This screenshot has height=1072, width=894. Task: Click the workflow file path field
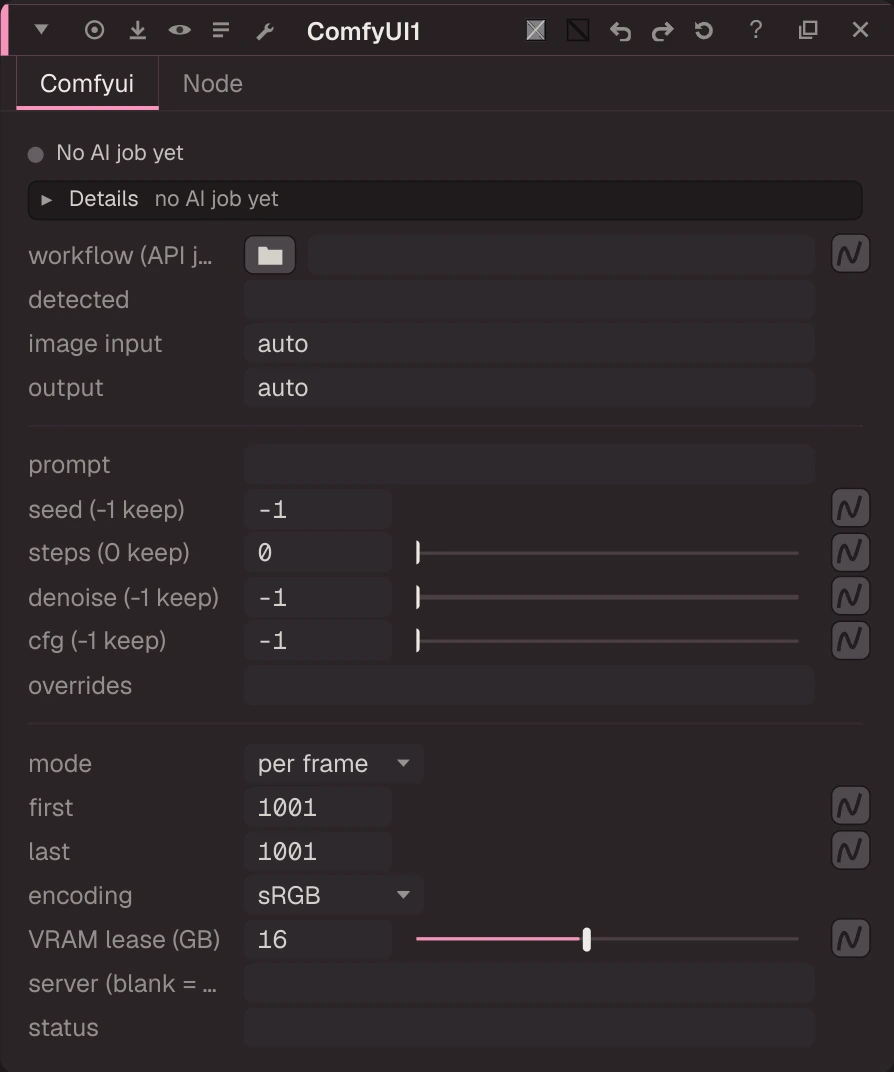(561, 255)
